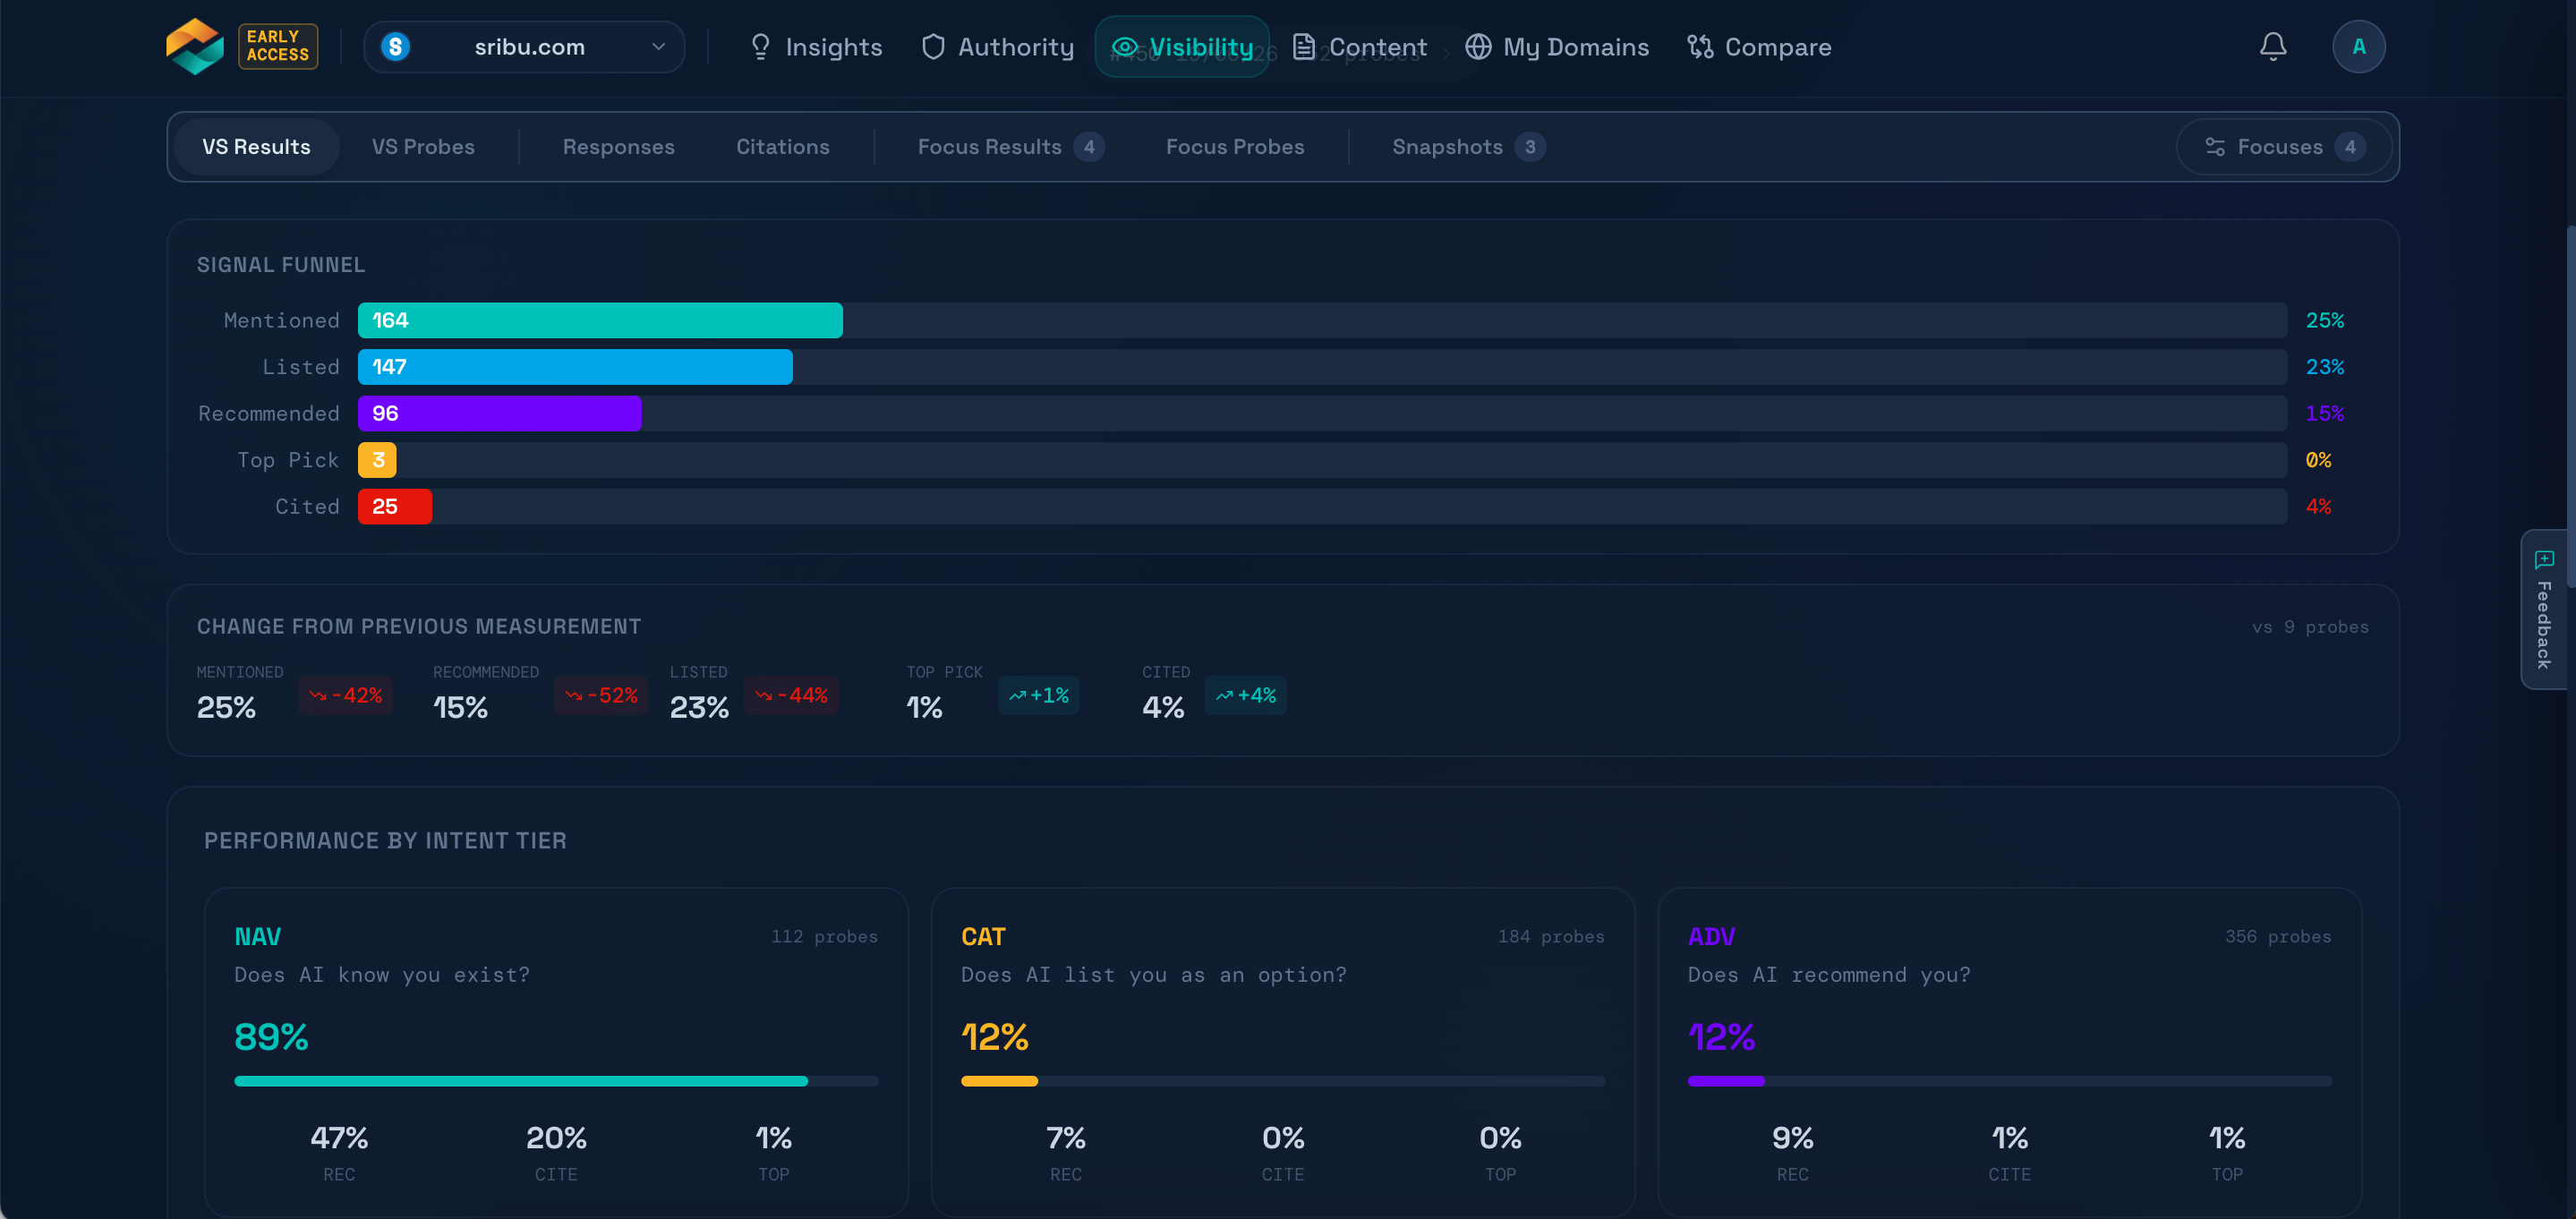2576x1219 pixels.
Task: Click CAT 7% REC value
Action: pyautogui.click(x=1066, y=1138)
